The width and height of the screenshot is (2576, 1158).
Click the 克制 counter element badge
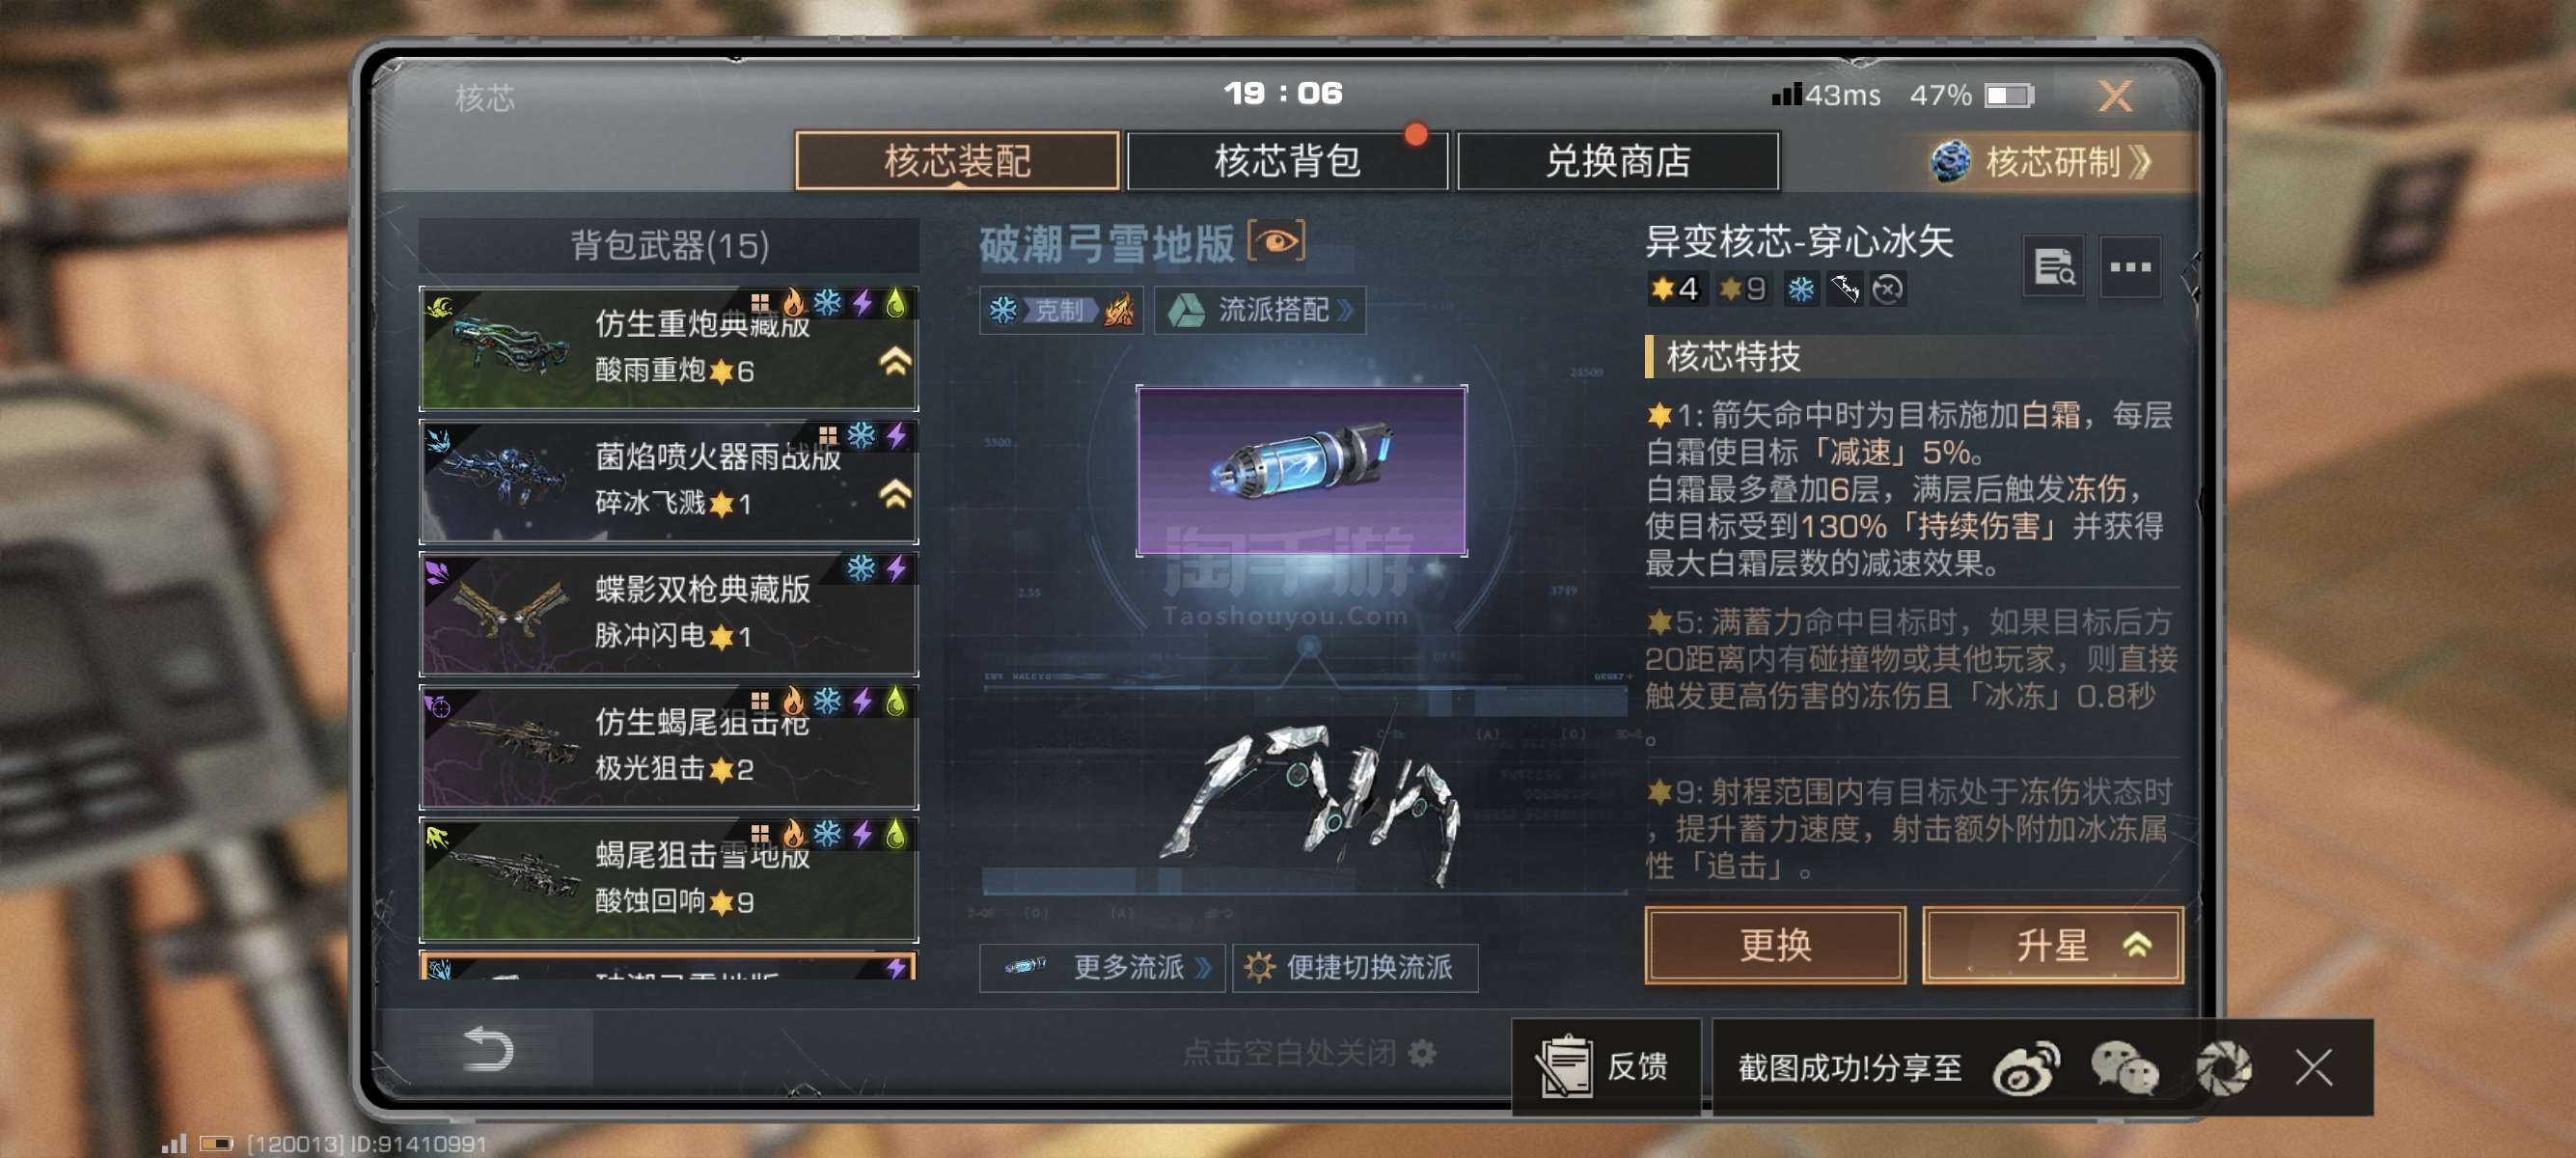click(x=1061, y=310)
